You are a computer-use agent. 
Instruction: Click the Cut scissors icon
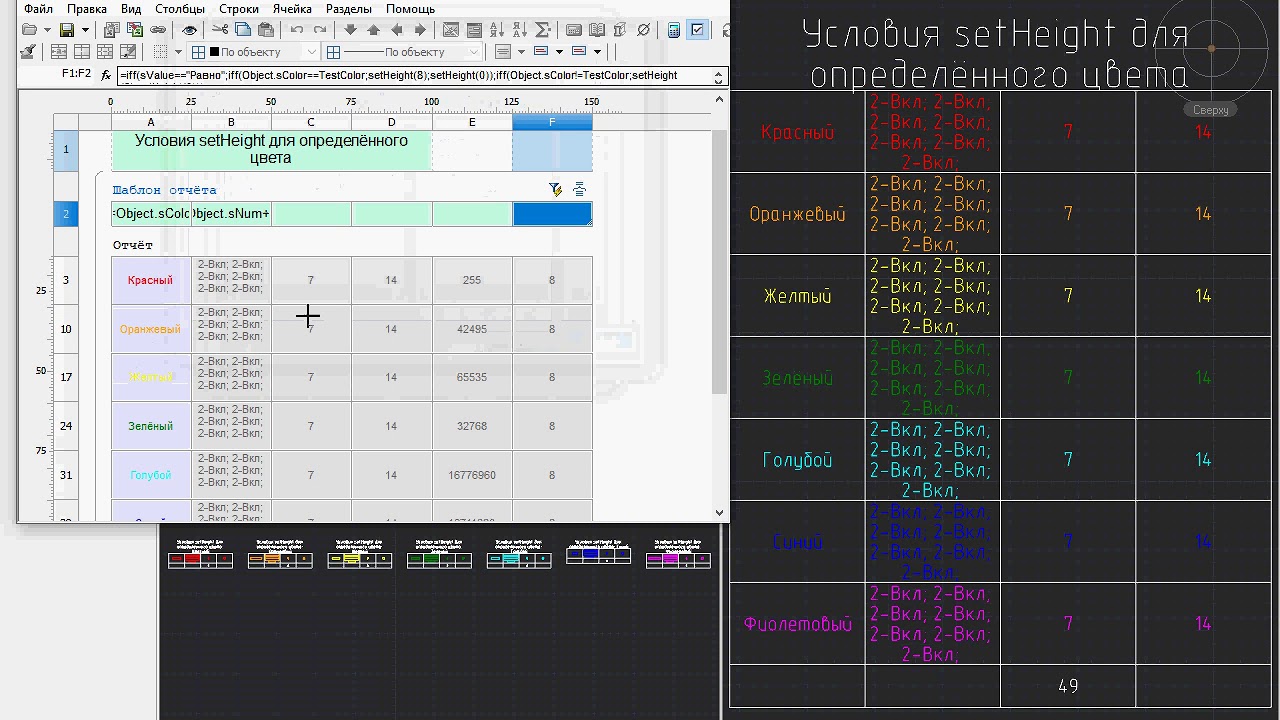click(220, 30)
